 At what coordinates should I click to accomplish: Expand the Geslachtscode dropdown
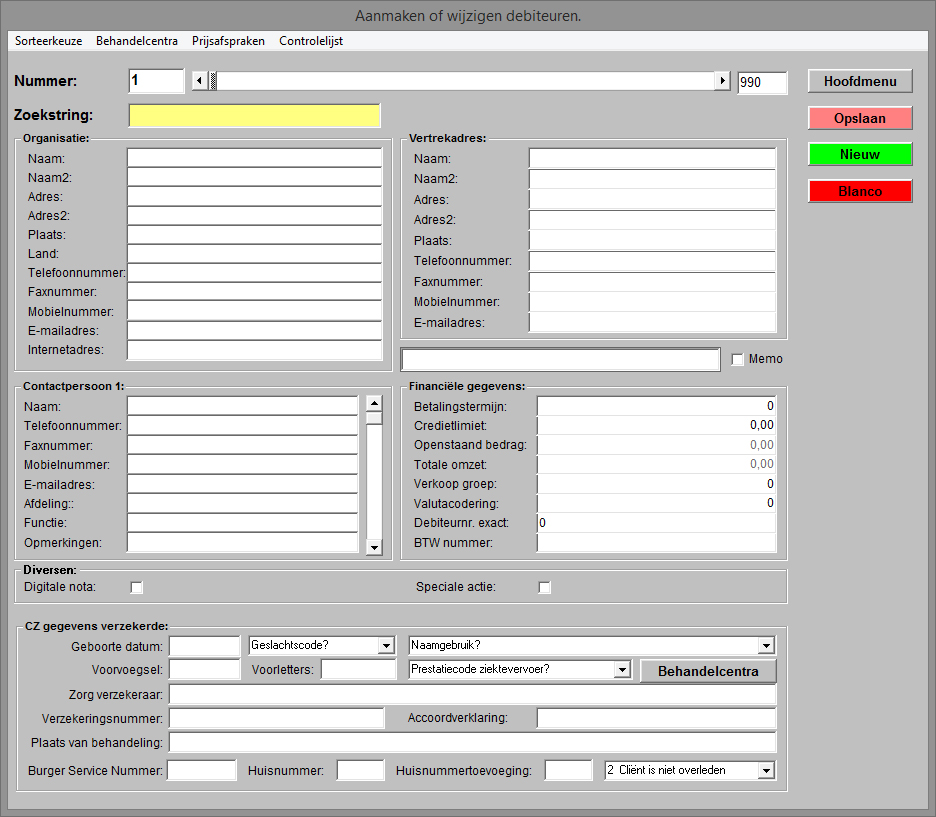pyautogui.click(x=387, y=646)
